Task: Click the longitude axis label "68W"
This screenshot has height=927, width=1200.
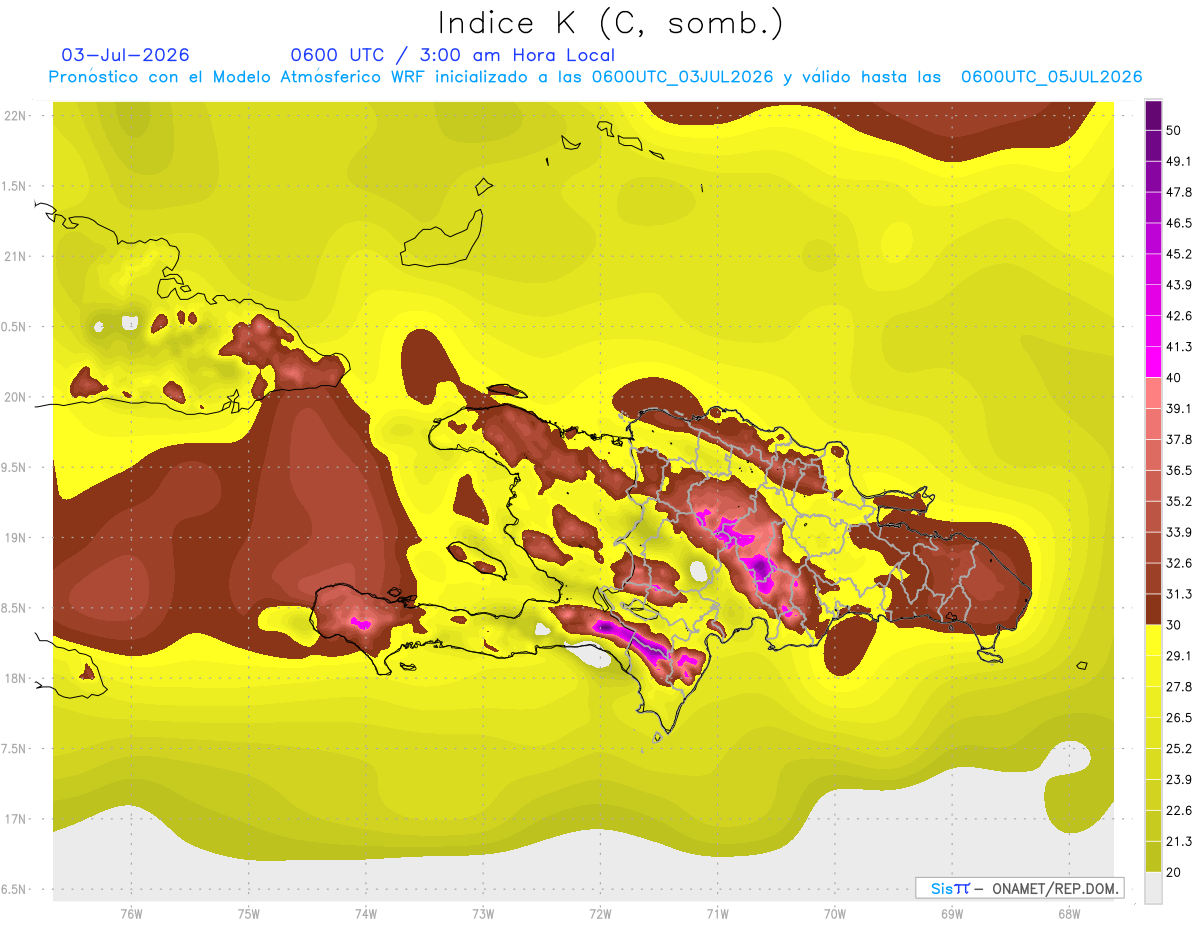Action: pyautogui.click(x=1069, y=914)
